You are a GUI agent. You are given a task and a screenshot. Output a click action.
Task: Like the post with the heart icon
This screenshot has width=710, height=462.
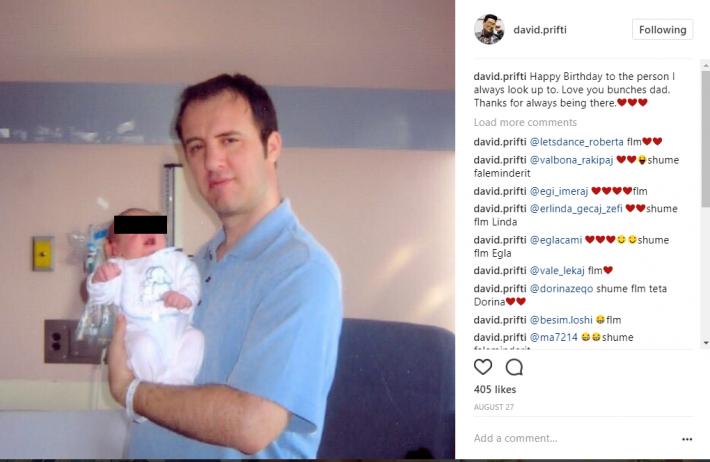[483, 366]
